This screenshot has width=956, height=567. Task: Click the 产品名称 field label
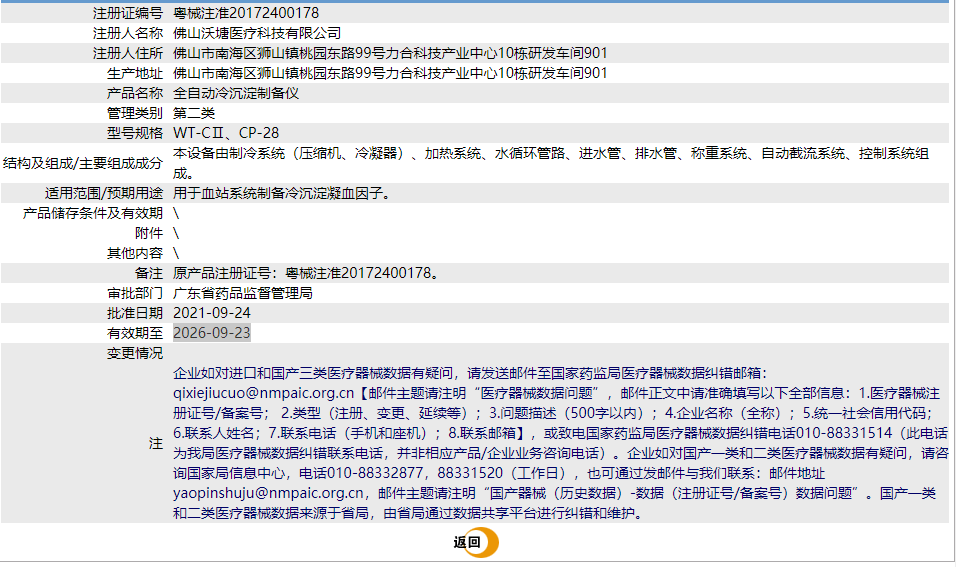point(135,93)
